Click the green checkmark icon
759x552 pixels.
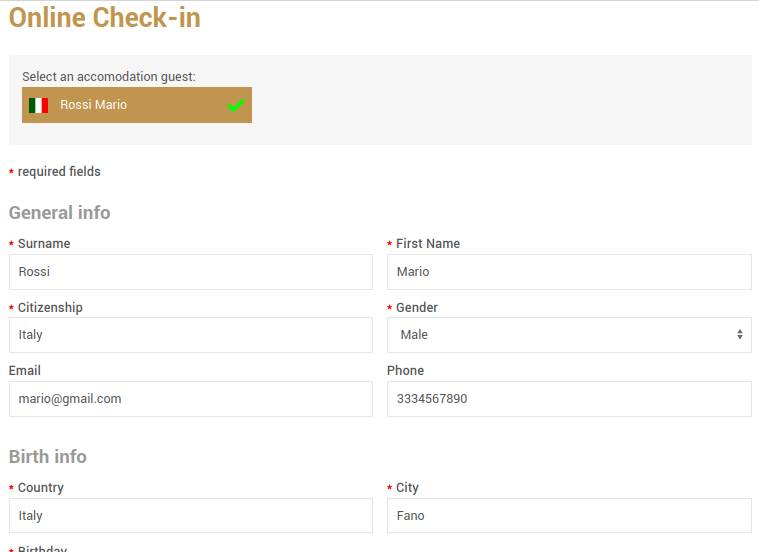coord(236,105)
